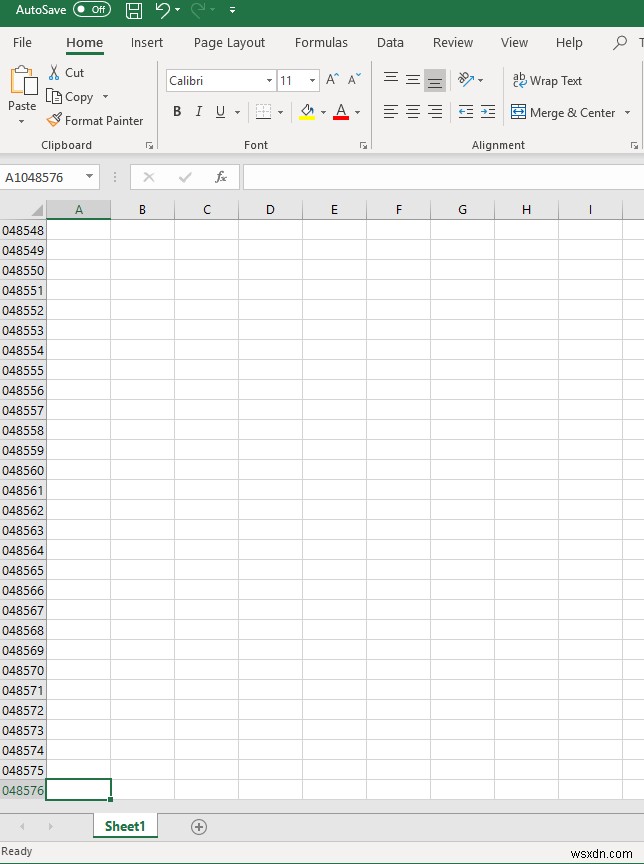
Task: Click Increase Indent icon
Action: [x=488, y=112]
